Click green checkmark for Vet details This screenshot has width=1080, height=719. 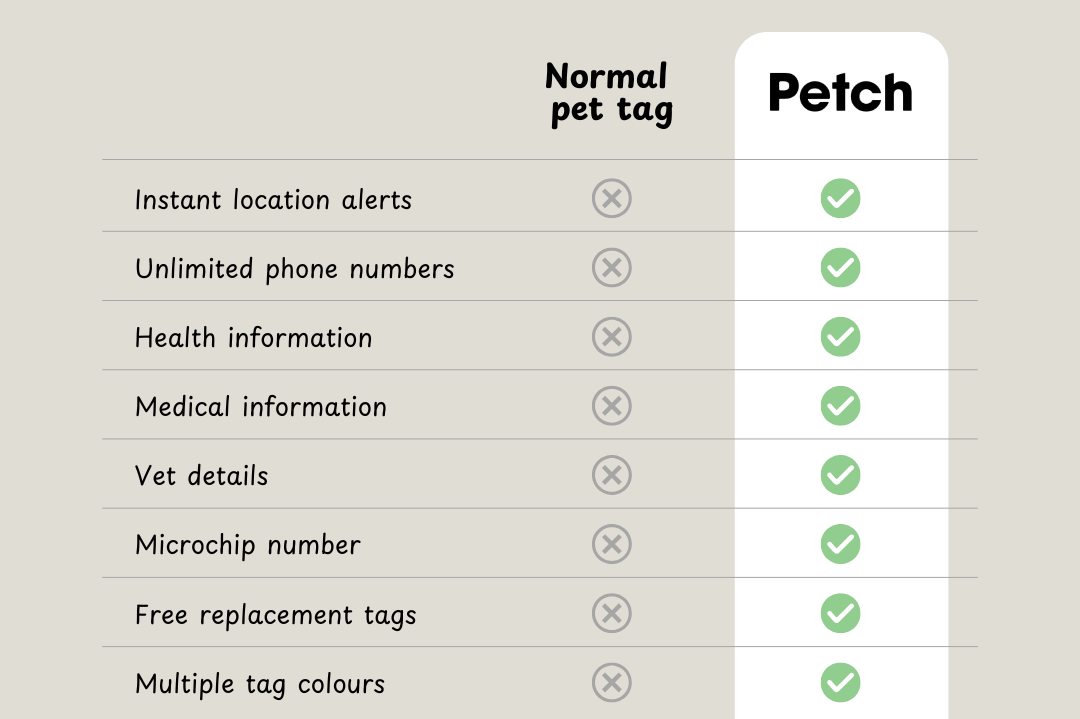pos(840,474)
